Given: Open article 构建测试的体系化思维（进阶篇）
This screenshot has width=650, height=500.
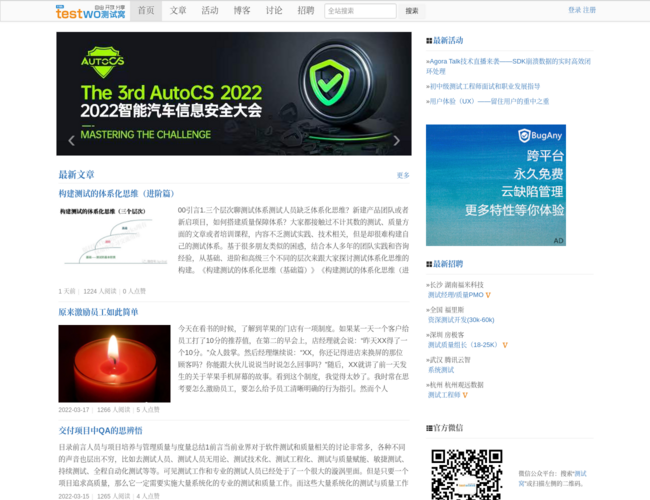Looking at the screenshot, I should coord(115,193).
